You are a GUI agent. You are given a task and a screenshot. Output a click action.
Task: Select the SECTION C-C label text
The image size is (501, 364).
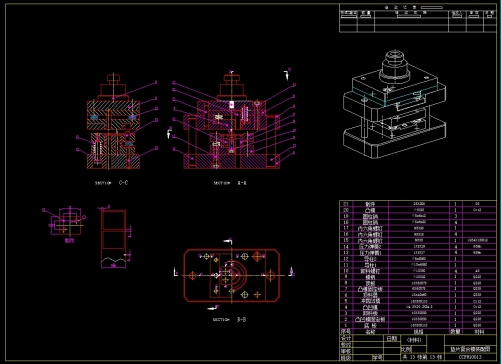coord(111,183)
